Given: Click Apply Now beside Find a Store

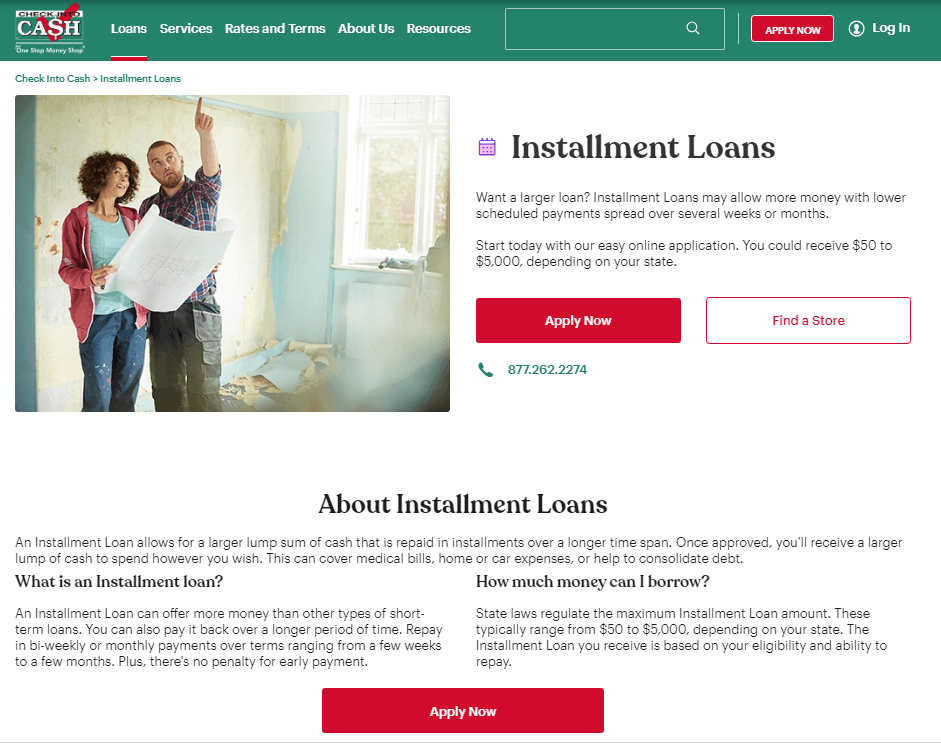Looking at the screenshot, I should [578, 320].
